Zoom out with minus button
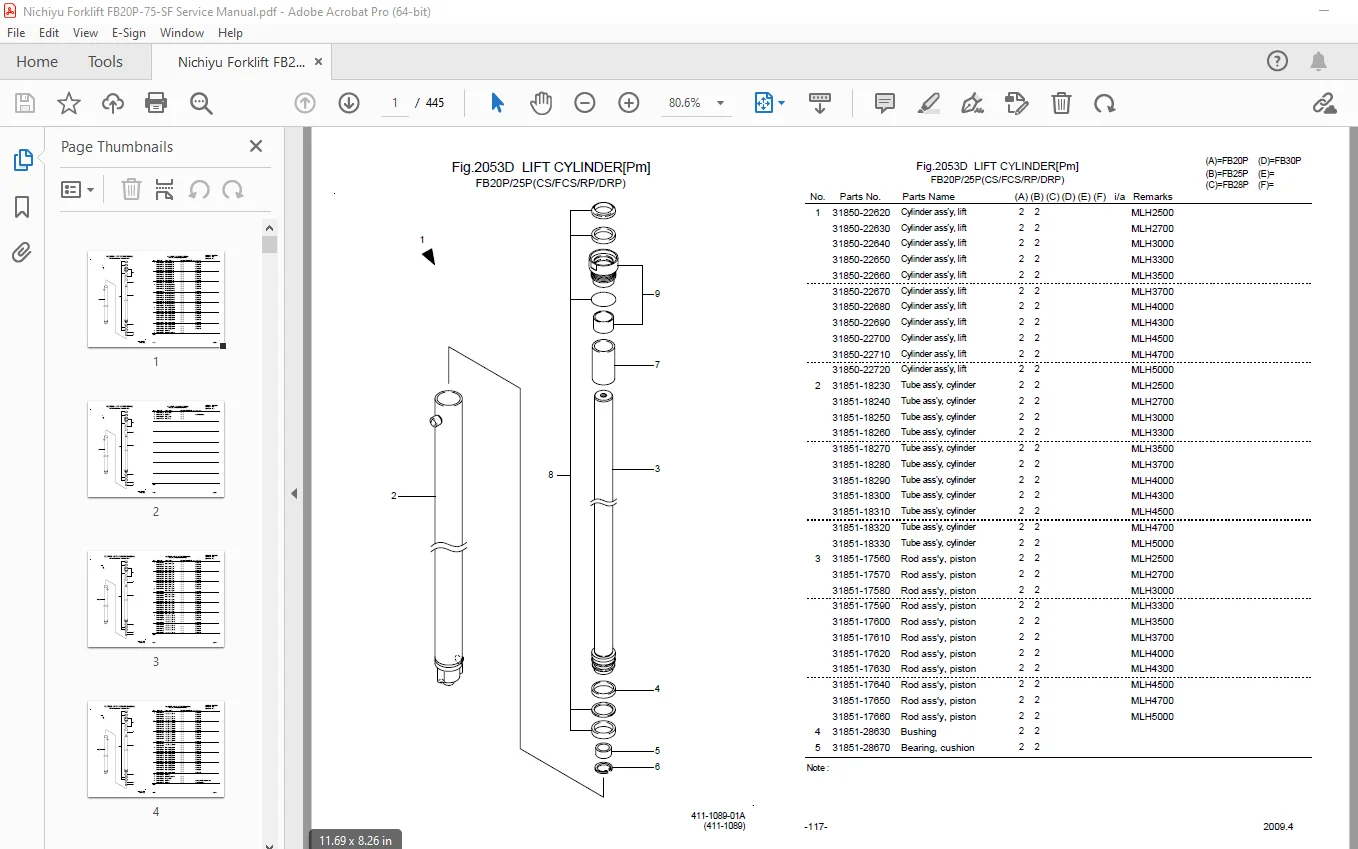This screenshot has width=1358, height=849. pos(585,103)
